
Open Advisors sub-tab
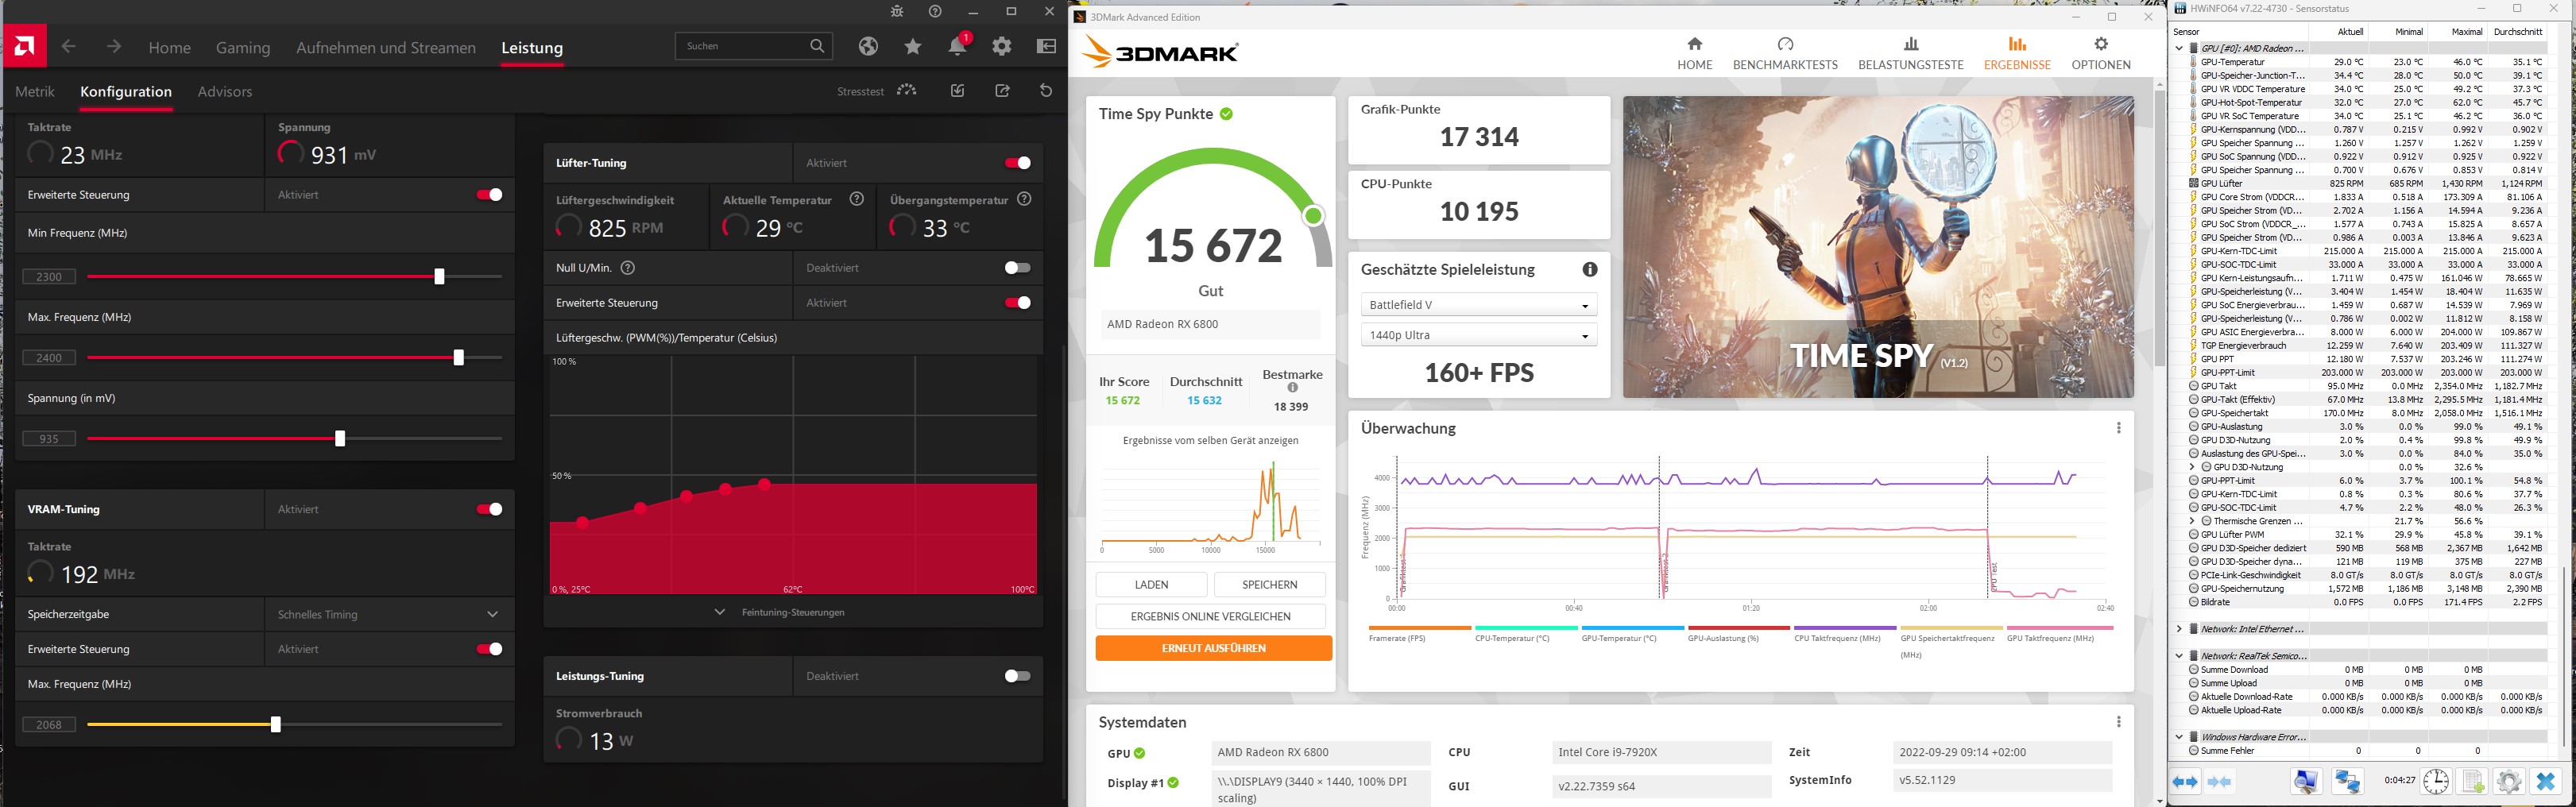[225, 91]
